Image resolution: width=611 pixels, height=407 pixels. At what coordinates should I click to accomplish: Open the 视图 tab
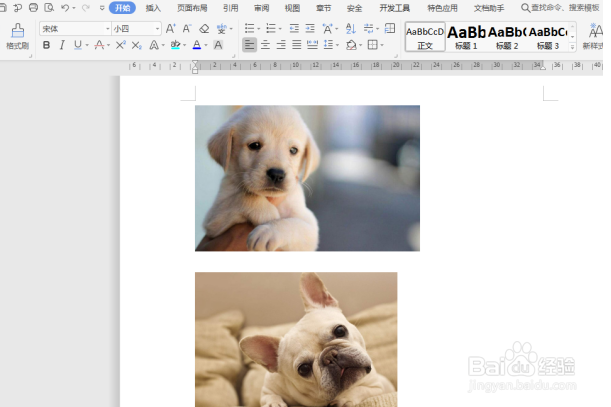[292, 8]
